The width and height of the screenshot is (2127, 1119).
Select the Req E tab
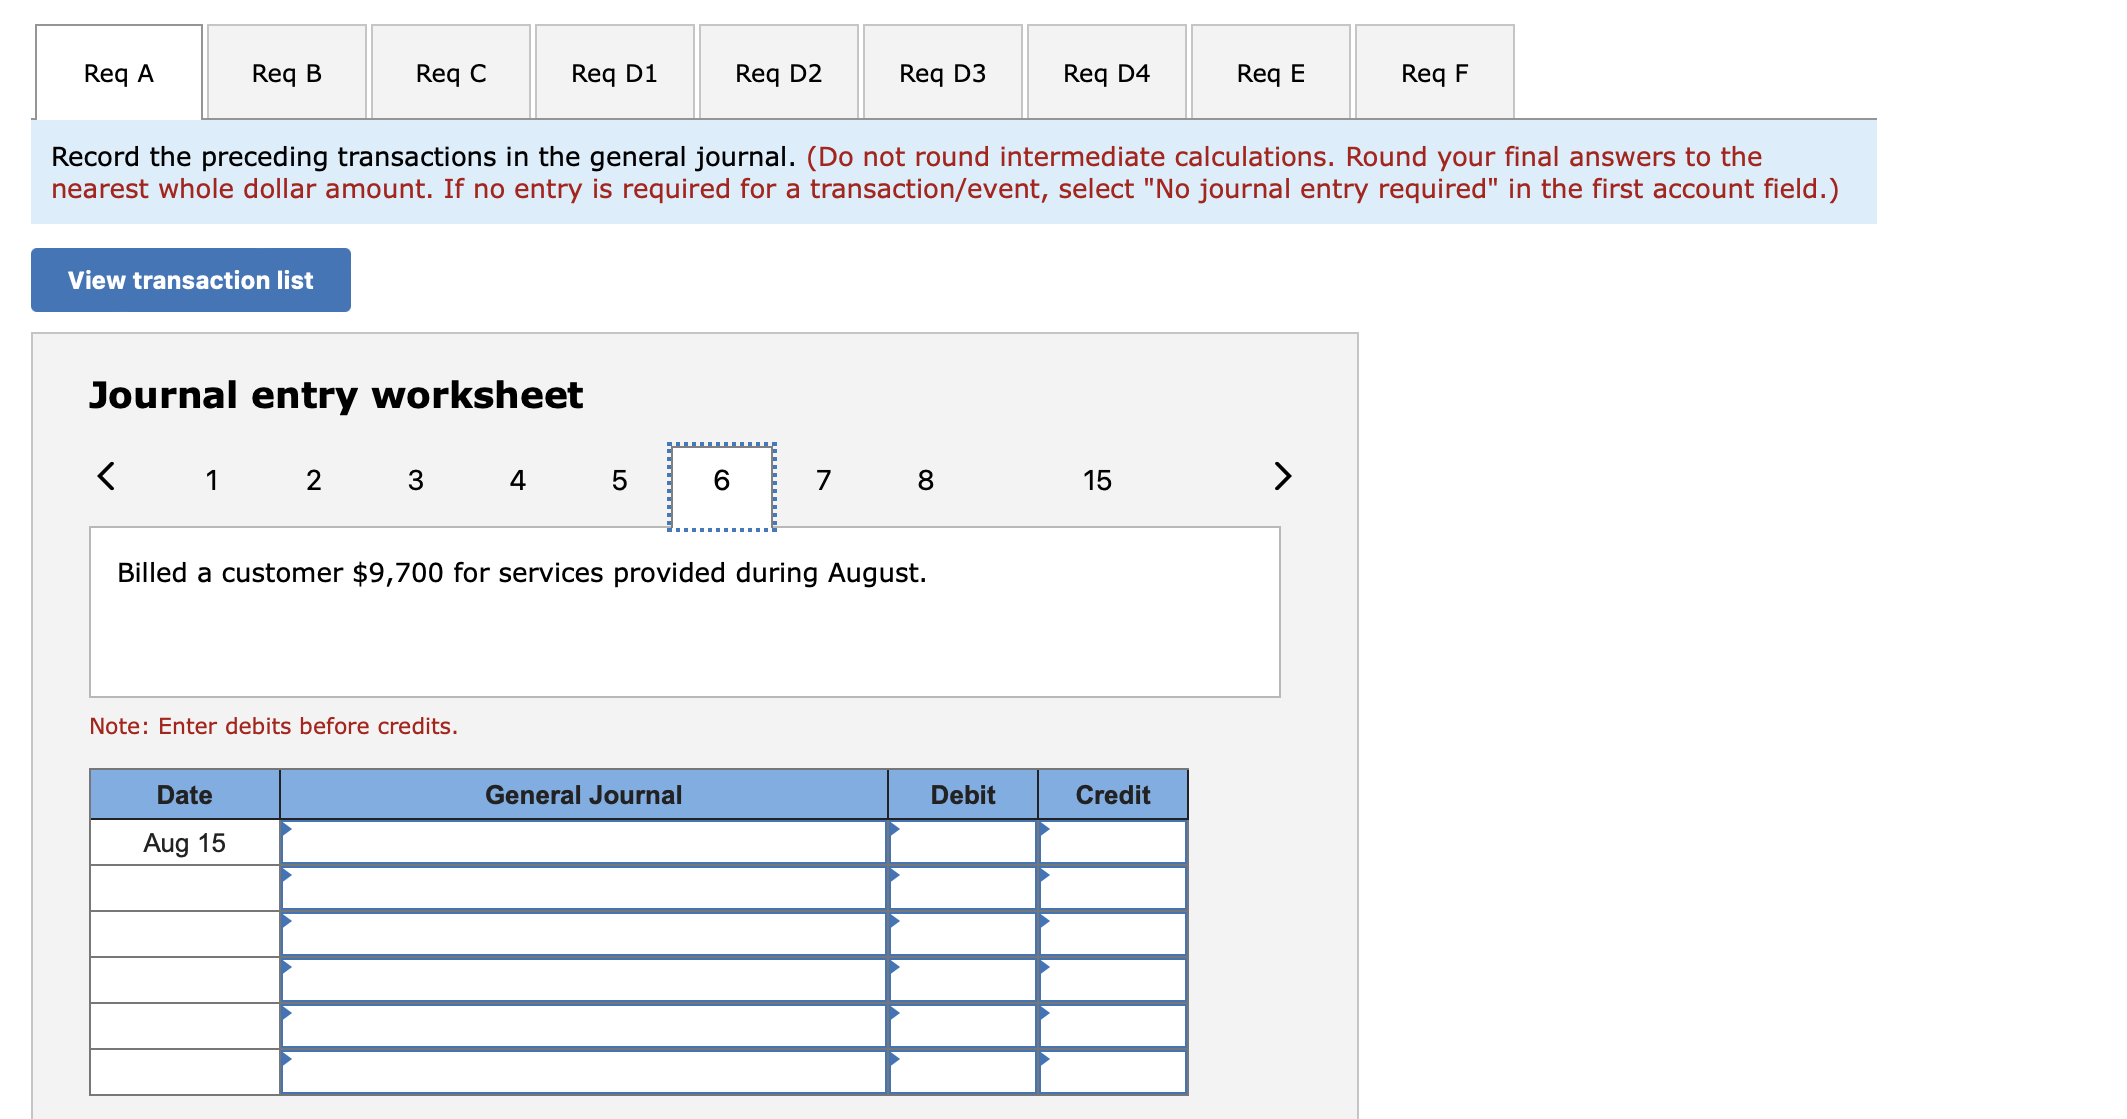pos(1270,71)
